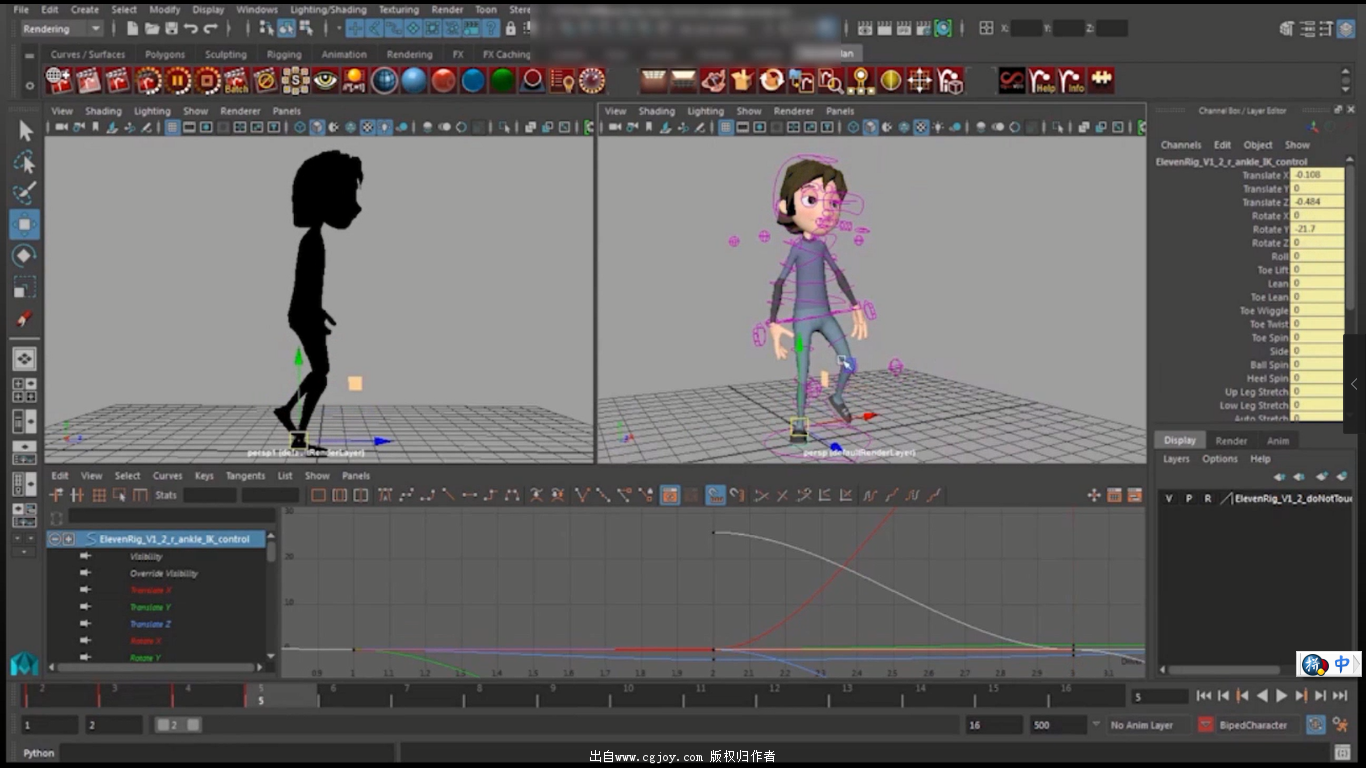Image resolution: width=1366 pixels, height=768 pixels.
Task: Activate the Move tool in toolbox
Action: click(x=25, y=224)
